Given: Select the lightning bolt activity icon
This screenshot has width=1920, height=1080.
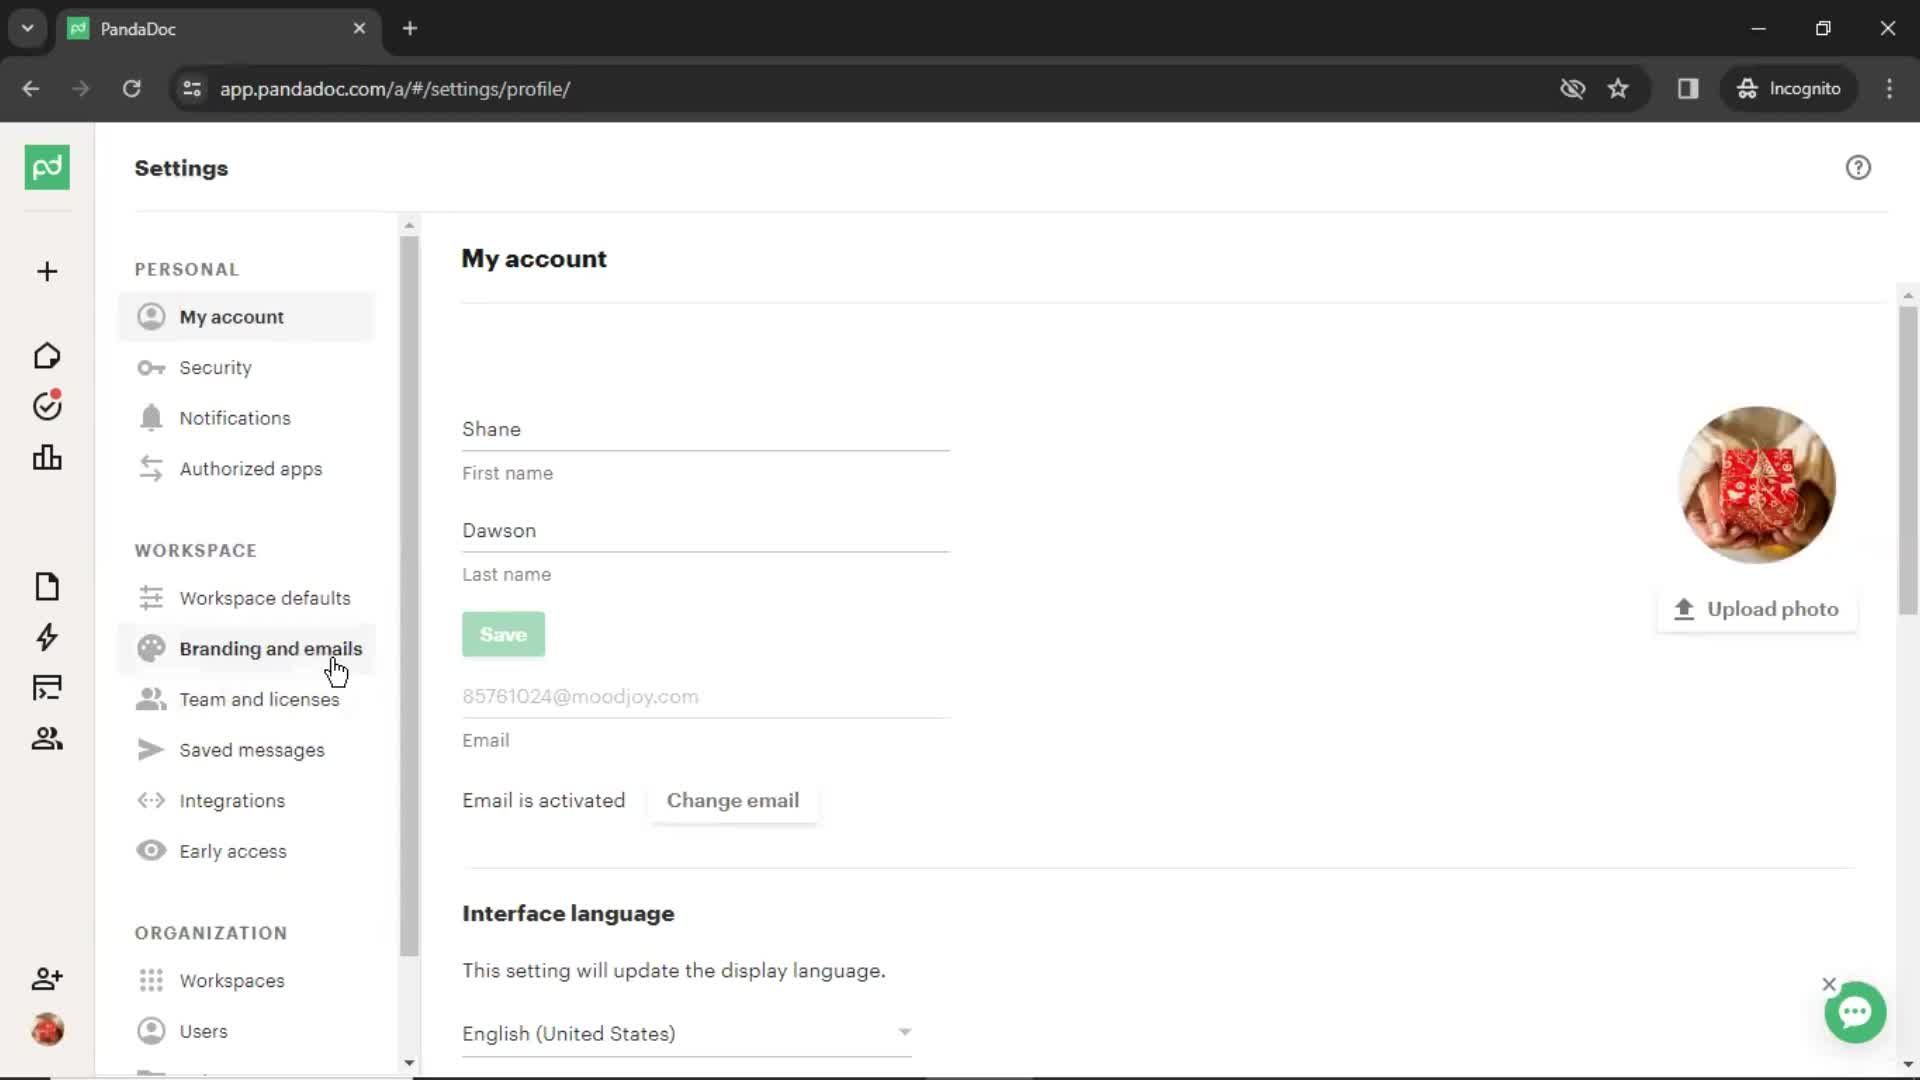Looking at the screenshot, I should 47,637.
